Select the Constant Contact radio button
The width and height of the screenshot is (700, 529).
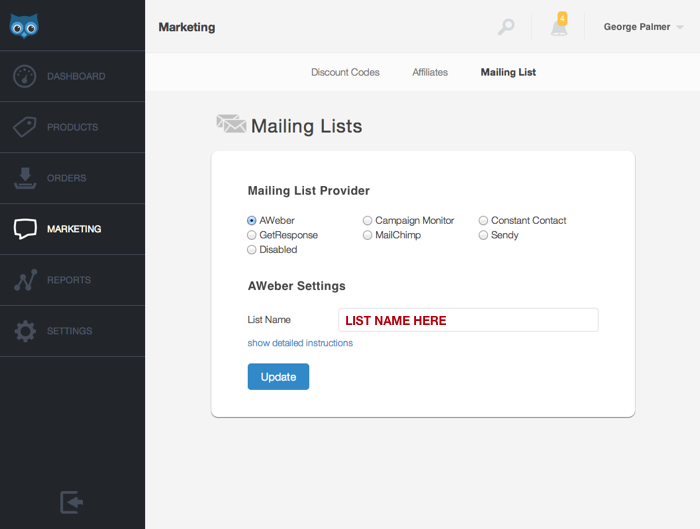pos(483,221)
